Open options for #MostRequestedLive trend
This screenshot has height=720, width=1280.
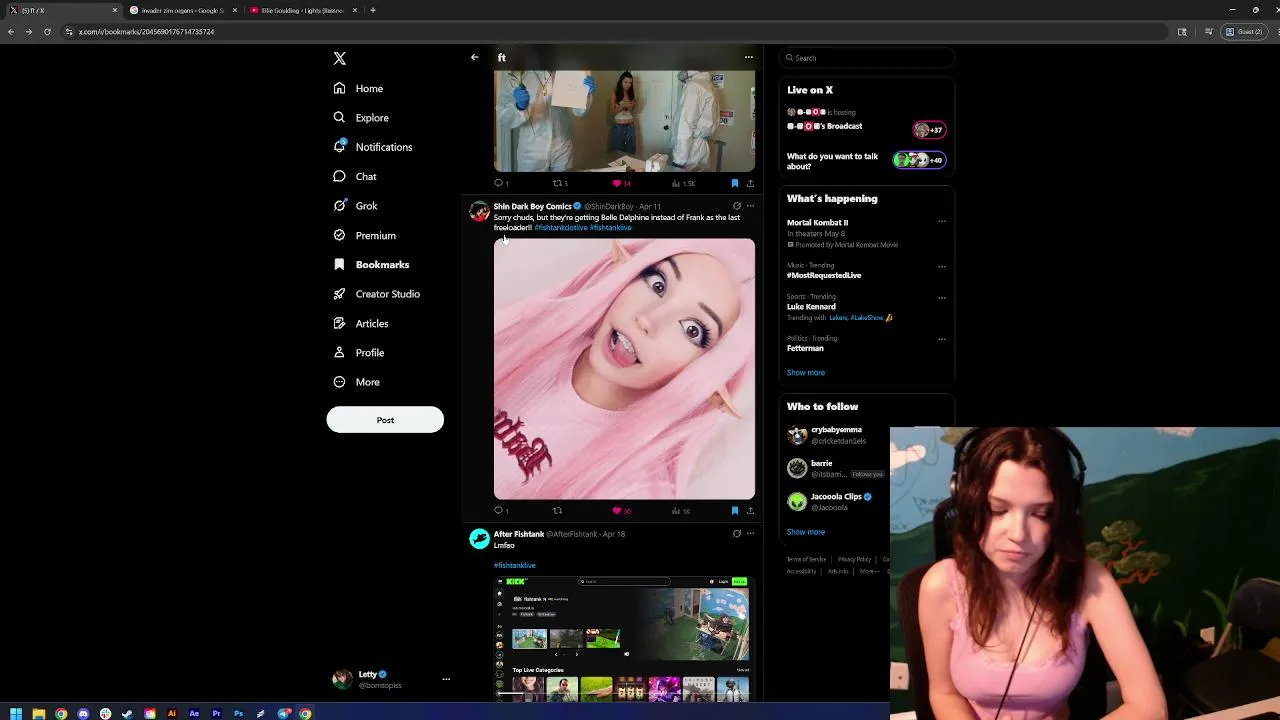(942, 266)
